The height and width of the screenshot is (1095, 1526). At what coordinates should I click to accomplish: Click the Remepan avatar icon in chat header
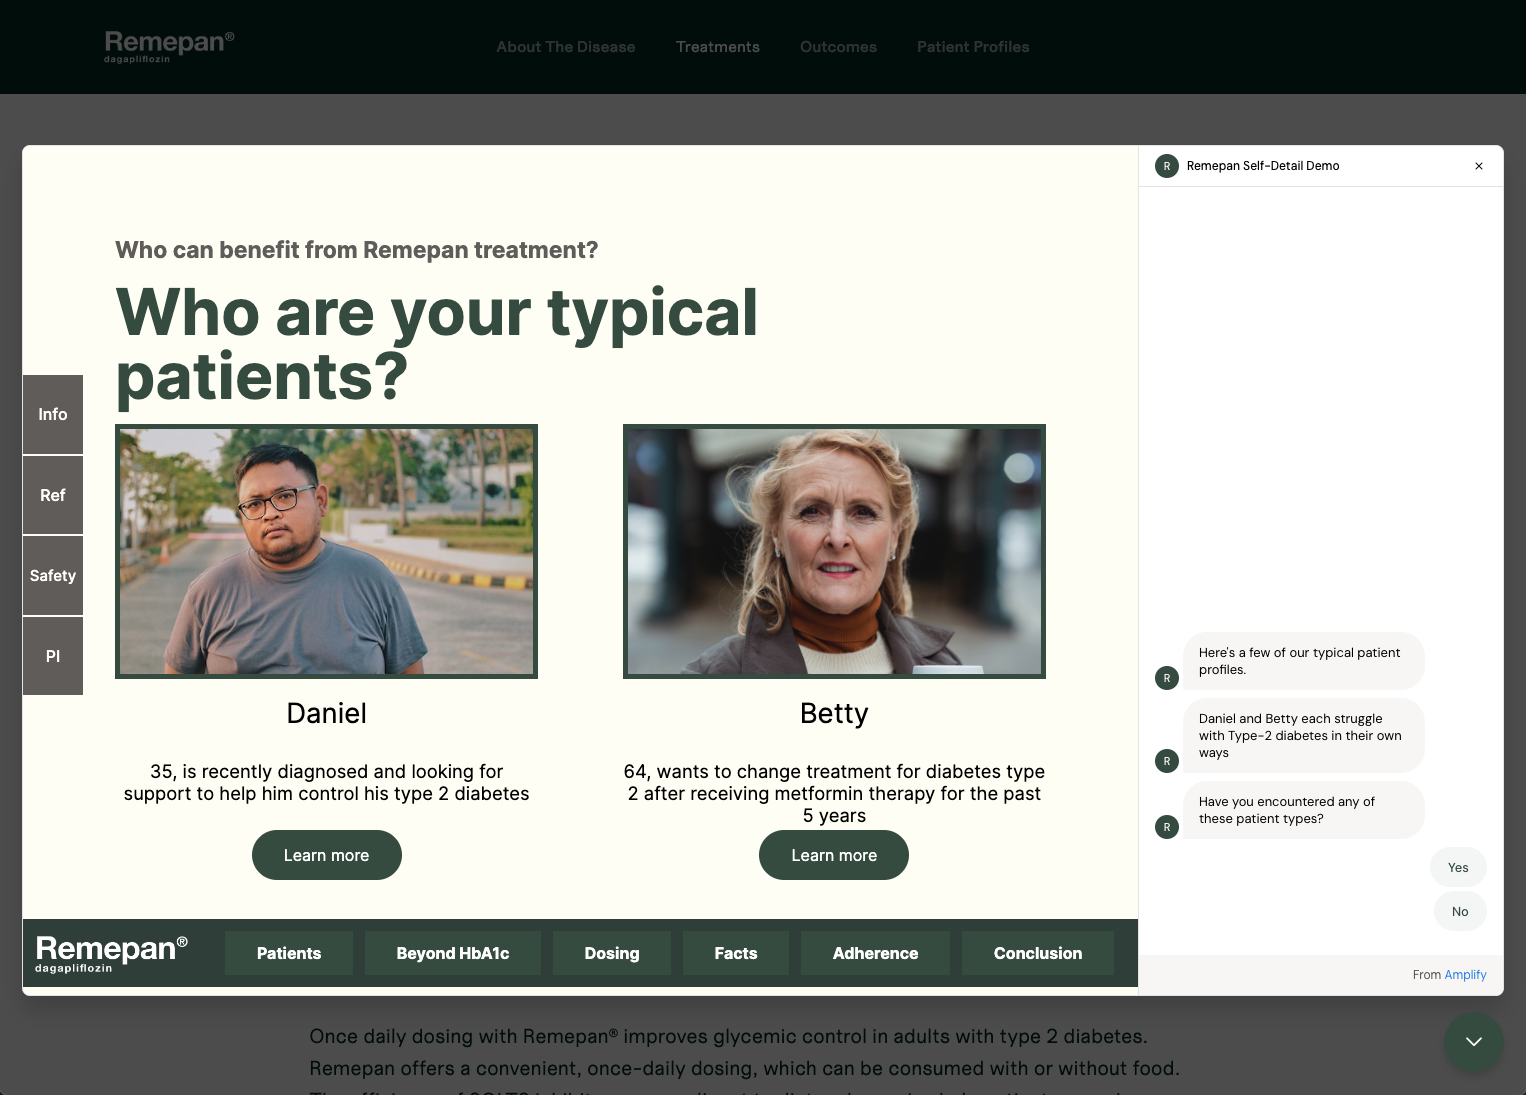coord(1166,166)
